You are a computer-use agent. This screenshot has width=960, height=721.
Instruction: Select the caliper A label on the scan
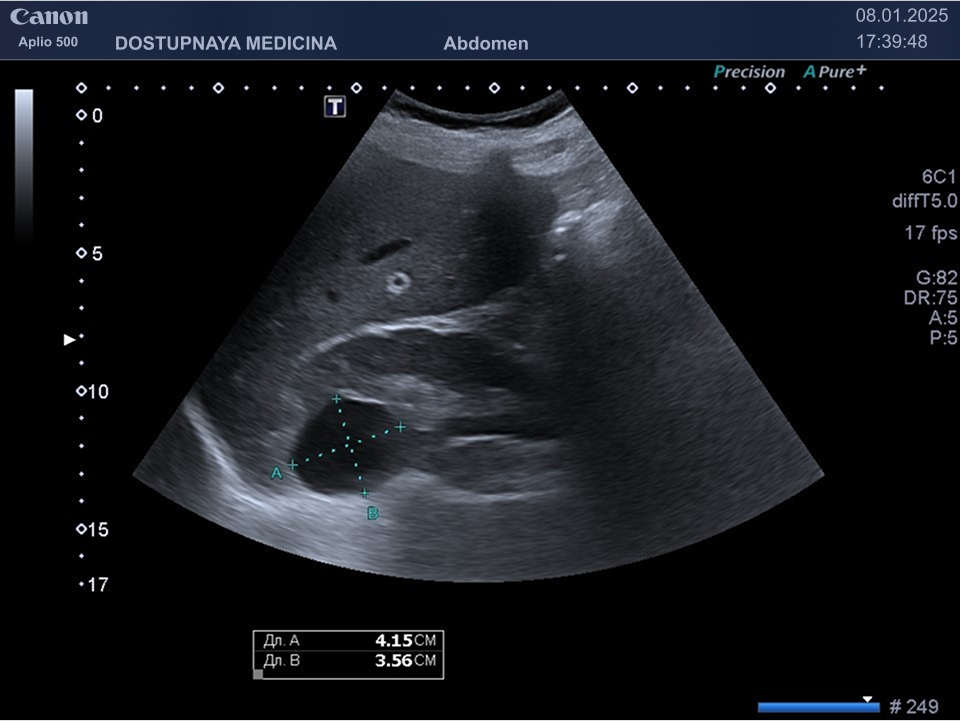pos(277,473)
